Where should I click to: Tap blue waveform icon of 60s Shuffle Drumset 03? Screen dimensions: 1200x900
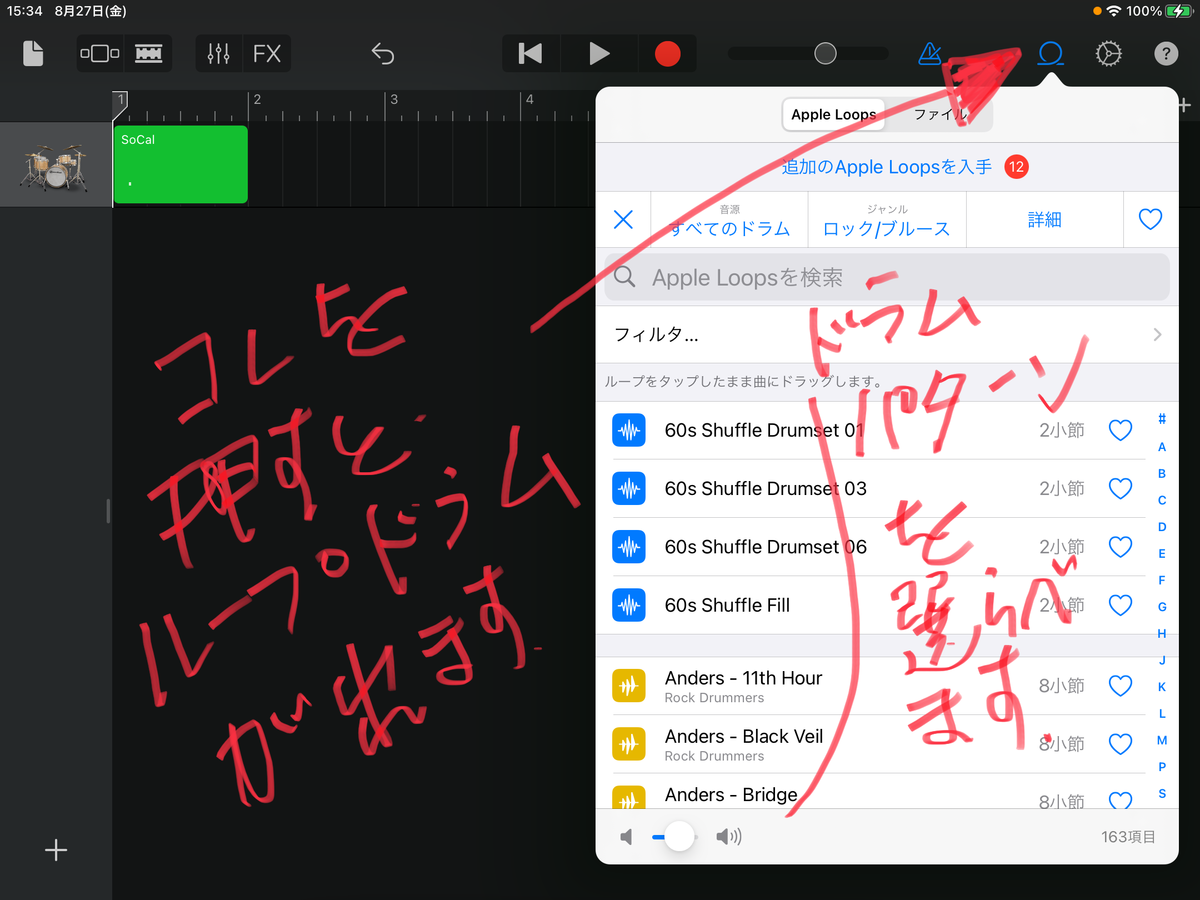tap(629, 489)
